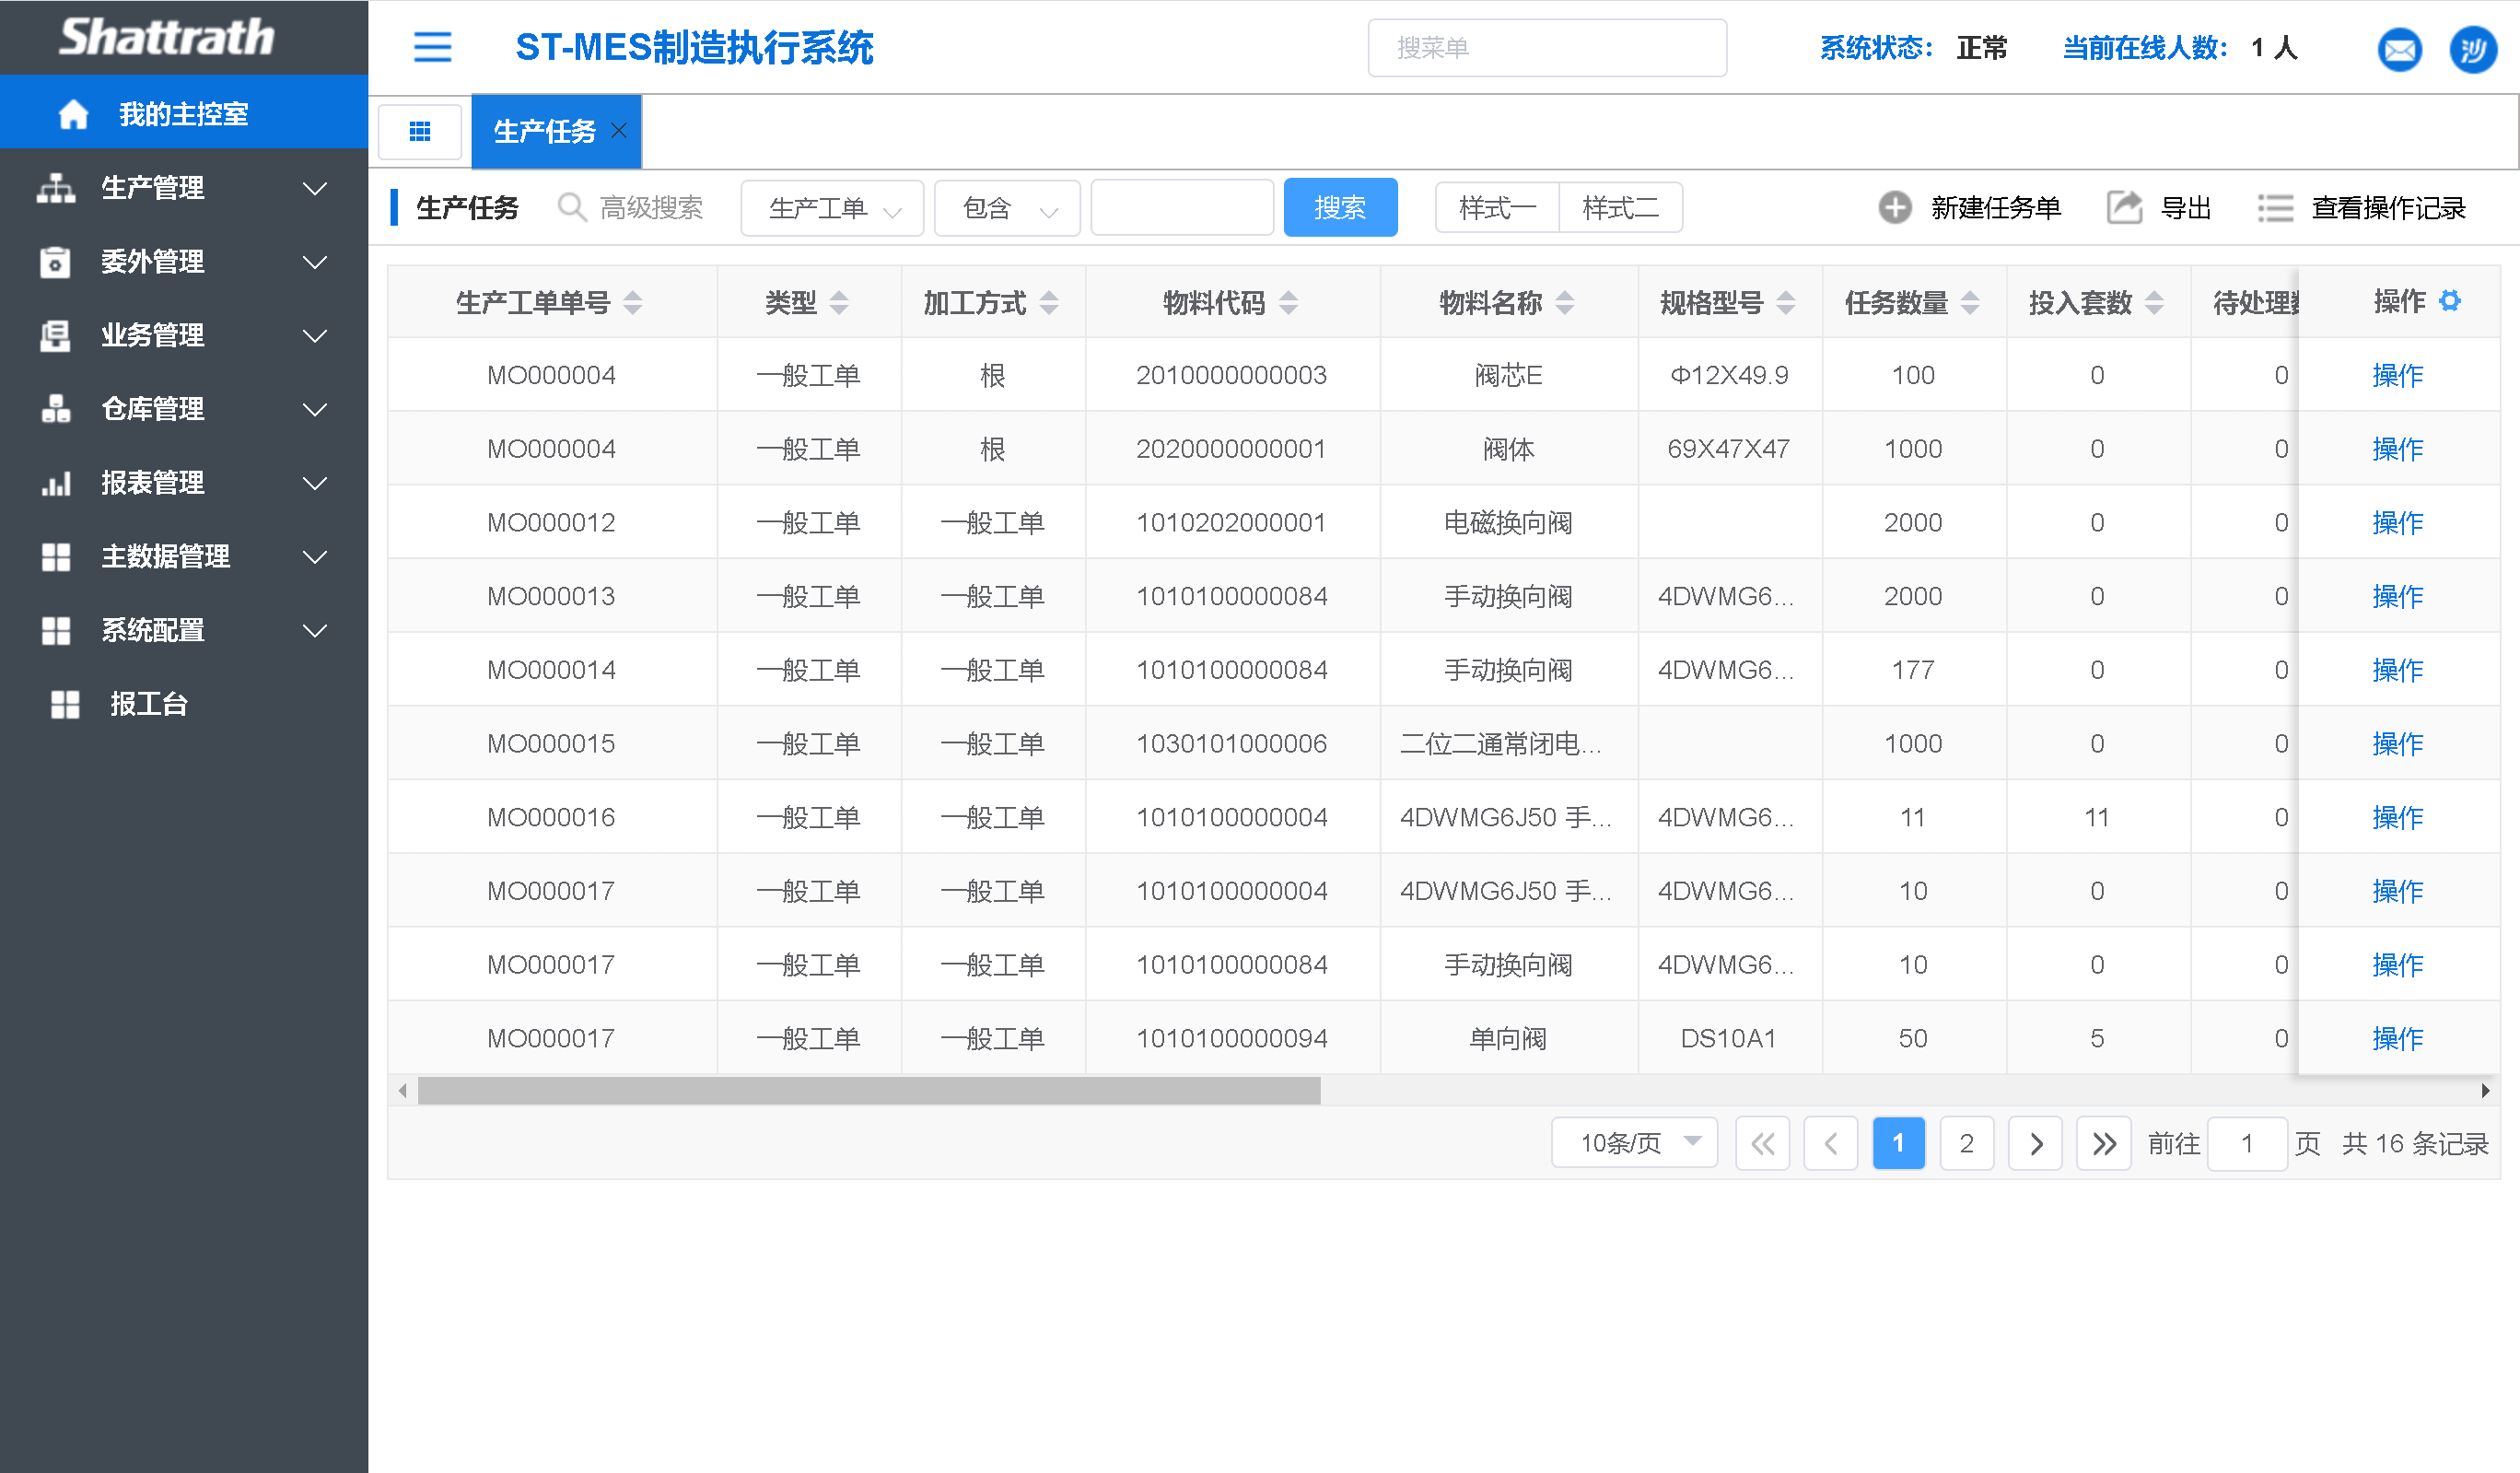Click the list icon for 查看操作记录
The height and width of the screenshot is (1473, 2520).
click(2275, 207)
